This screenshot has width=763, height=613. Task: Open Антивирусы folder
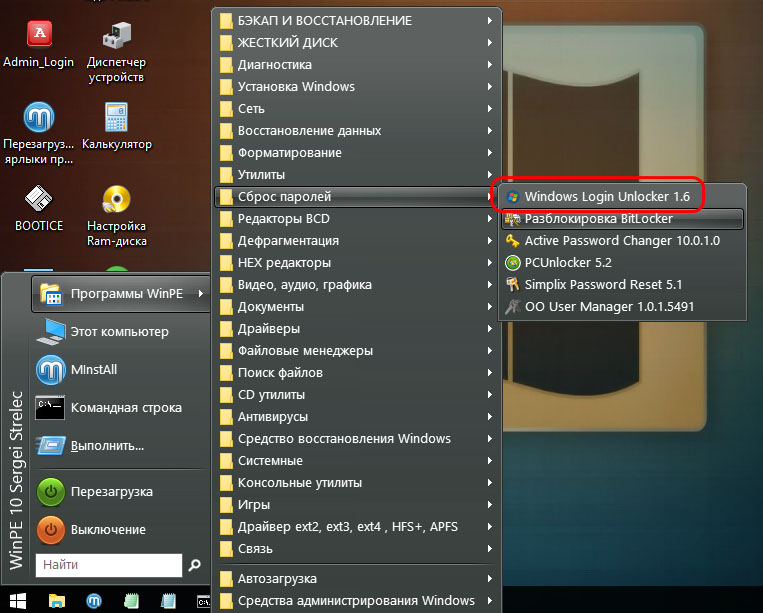pos(358,417)
